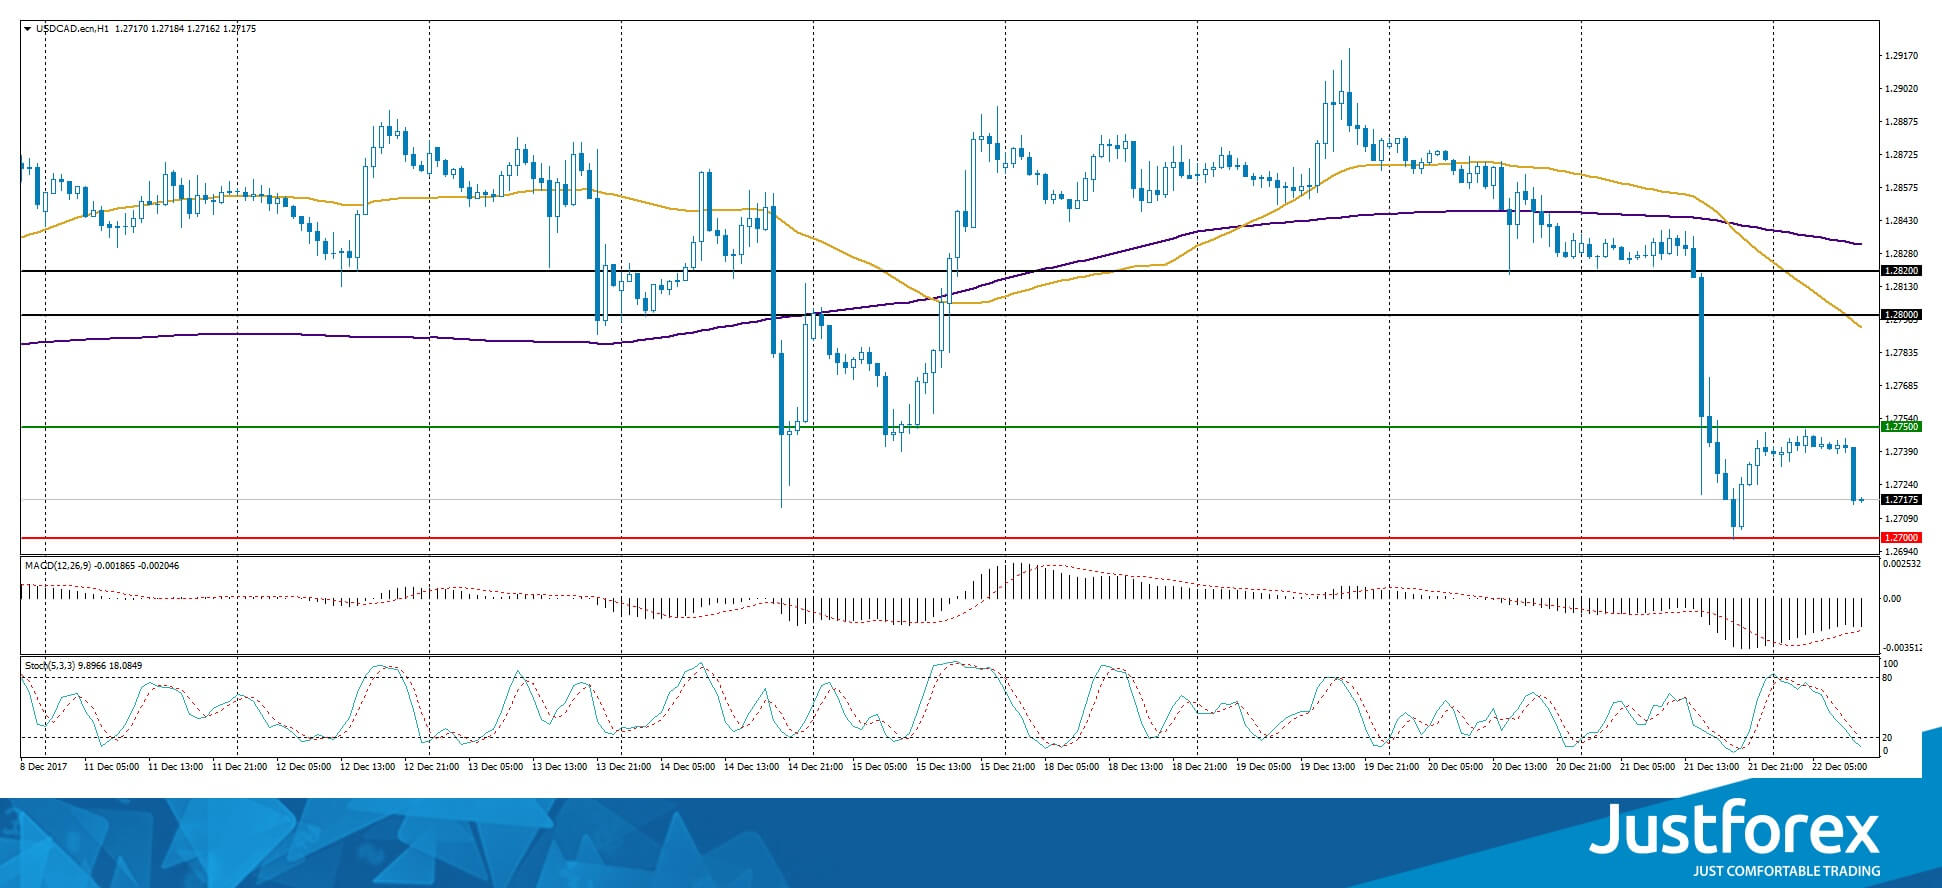
Task: Click the 1.28575 price axis label
Action: [1901, 188]
